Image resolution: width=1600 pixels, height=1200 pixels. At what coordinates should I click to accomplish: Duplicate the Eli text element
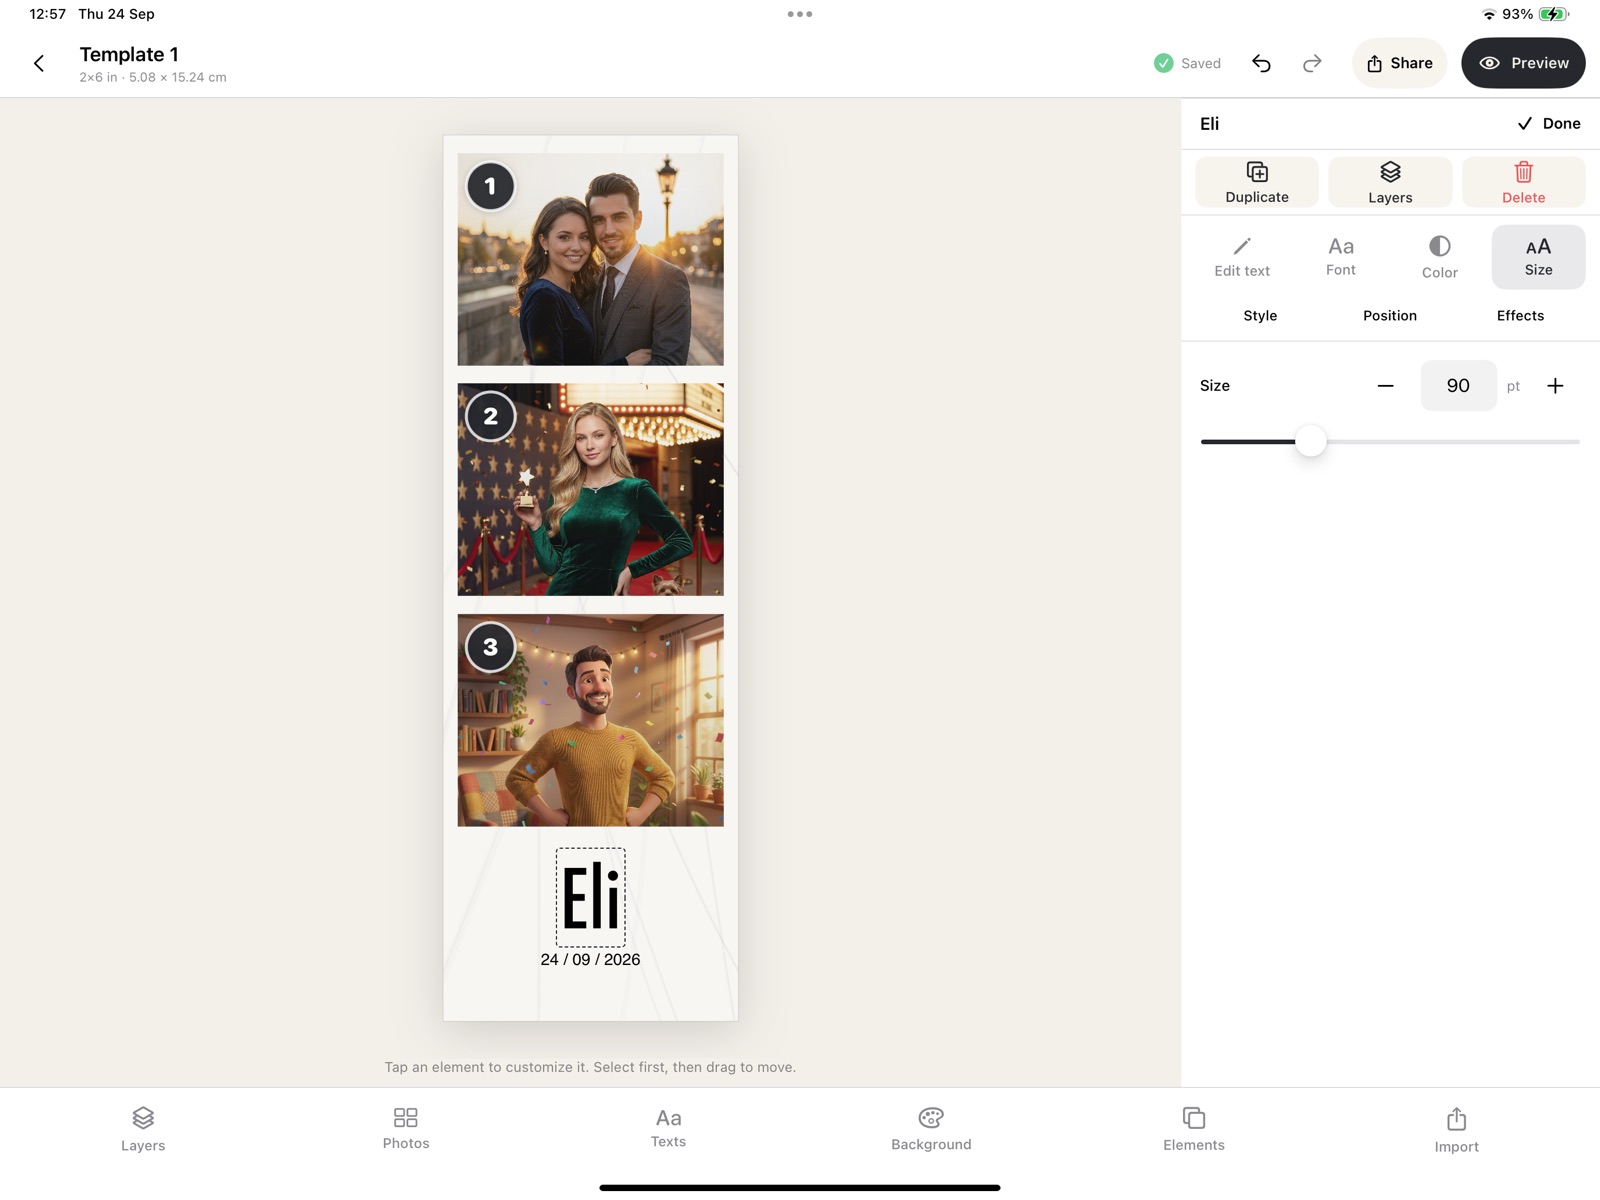[1257, 182]
